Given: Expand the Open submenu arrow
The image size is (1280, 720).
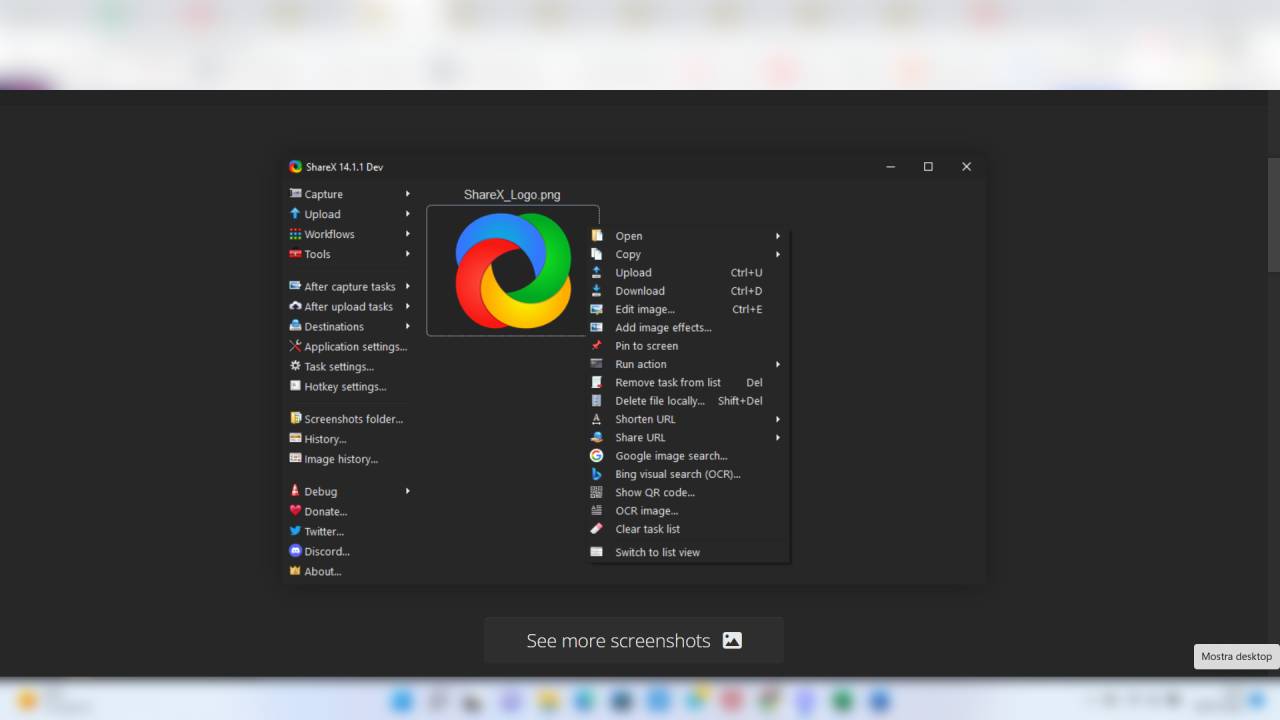Looking at the screenshot, I should [x=777, y=236].
